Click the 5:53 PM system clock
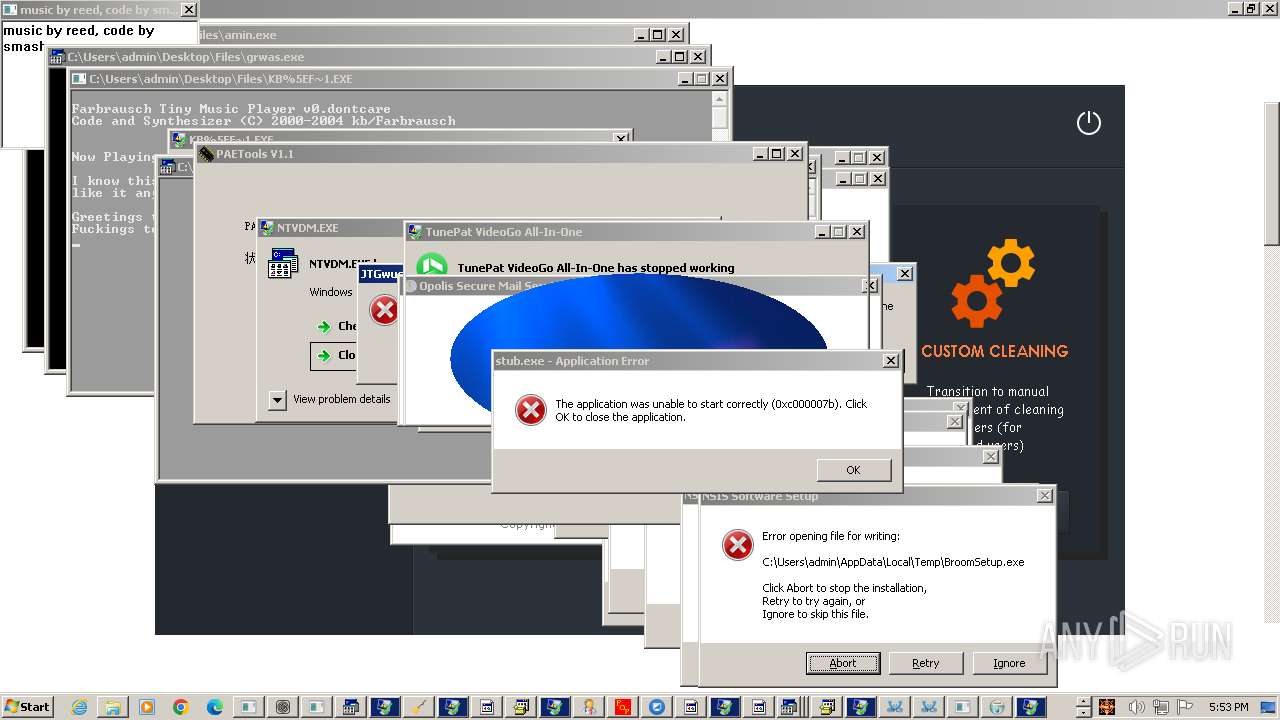 [1228, 707]
